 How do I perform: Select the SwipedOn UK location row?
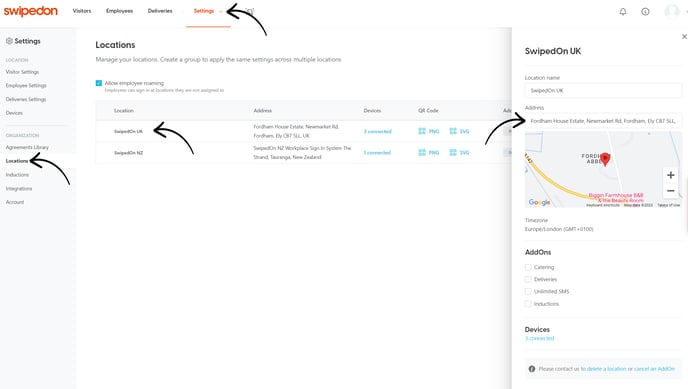pyautogui.click(x=304, y=131)
